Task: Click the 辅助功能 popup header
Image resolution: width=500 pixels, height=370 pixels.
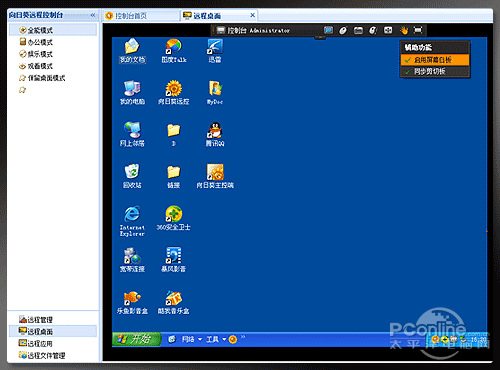Action: [x=418, y=47]
